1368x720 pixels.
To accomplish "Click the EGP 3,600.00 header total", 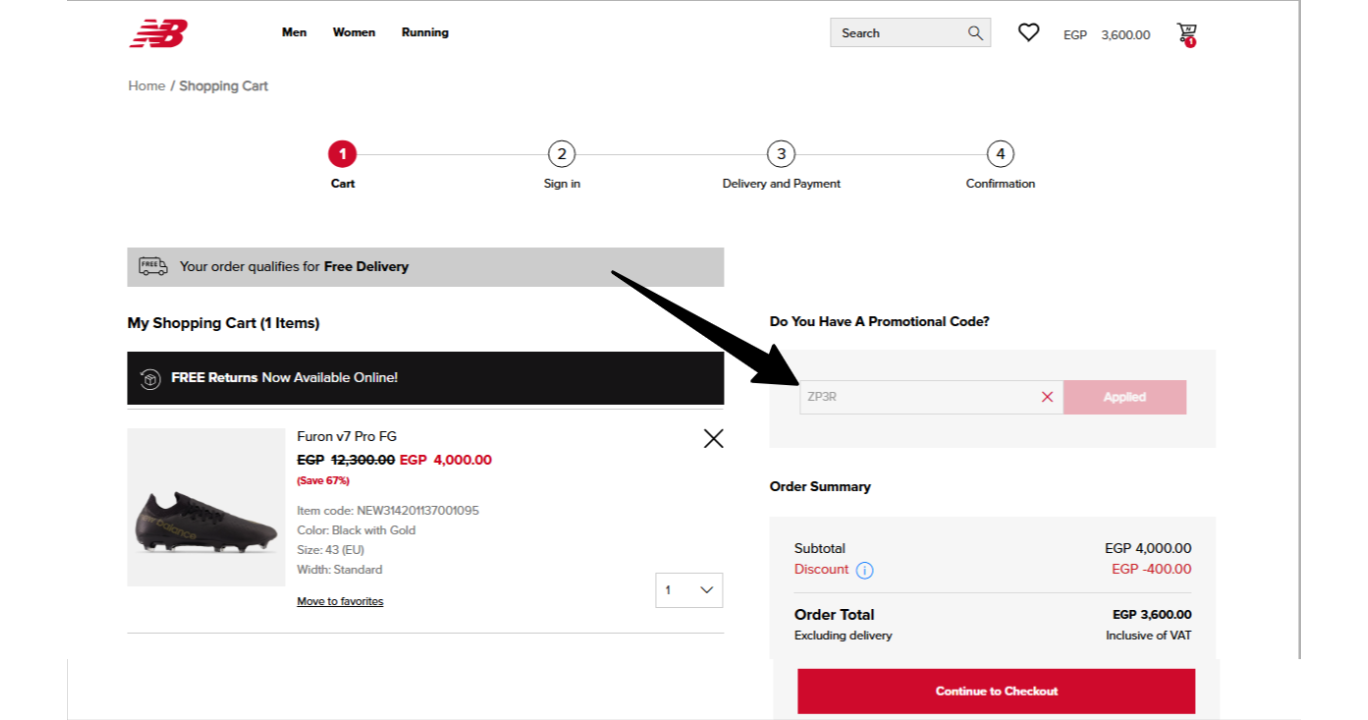I will tap(1107, 35).
